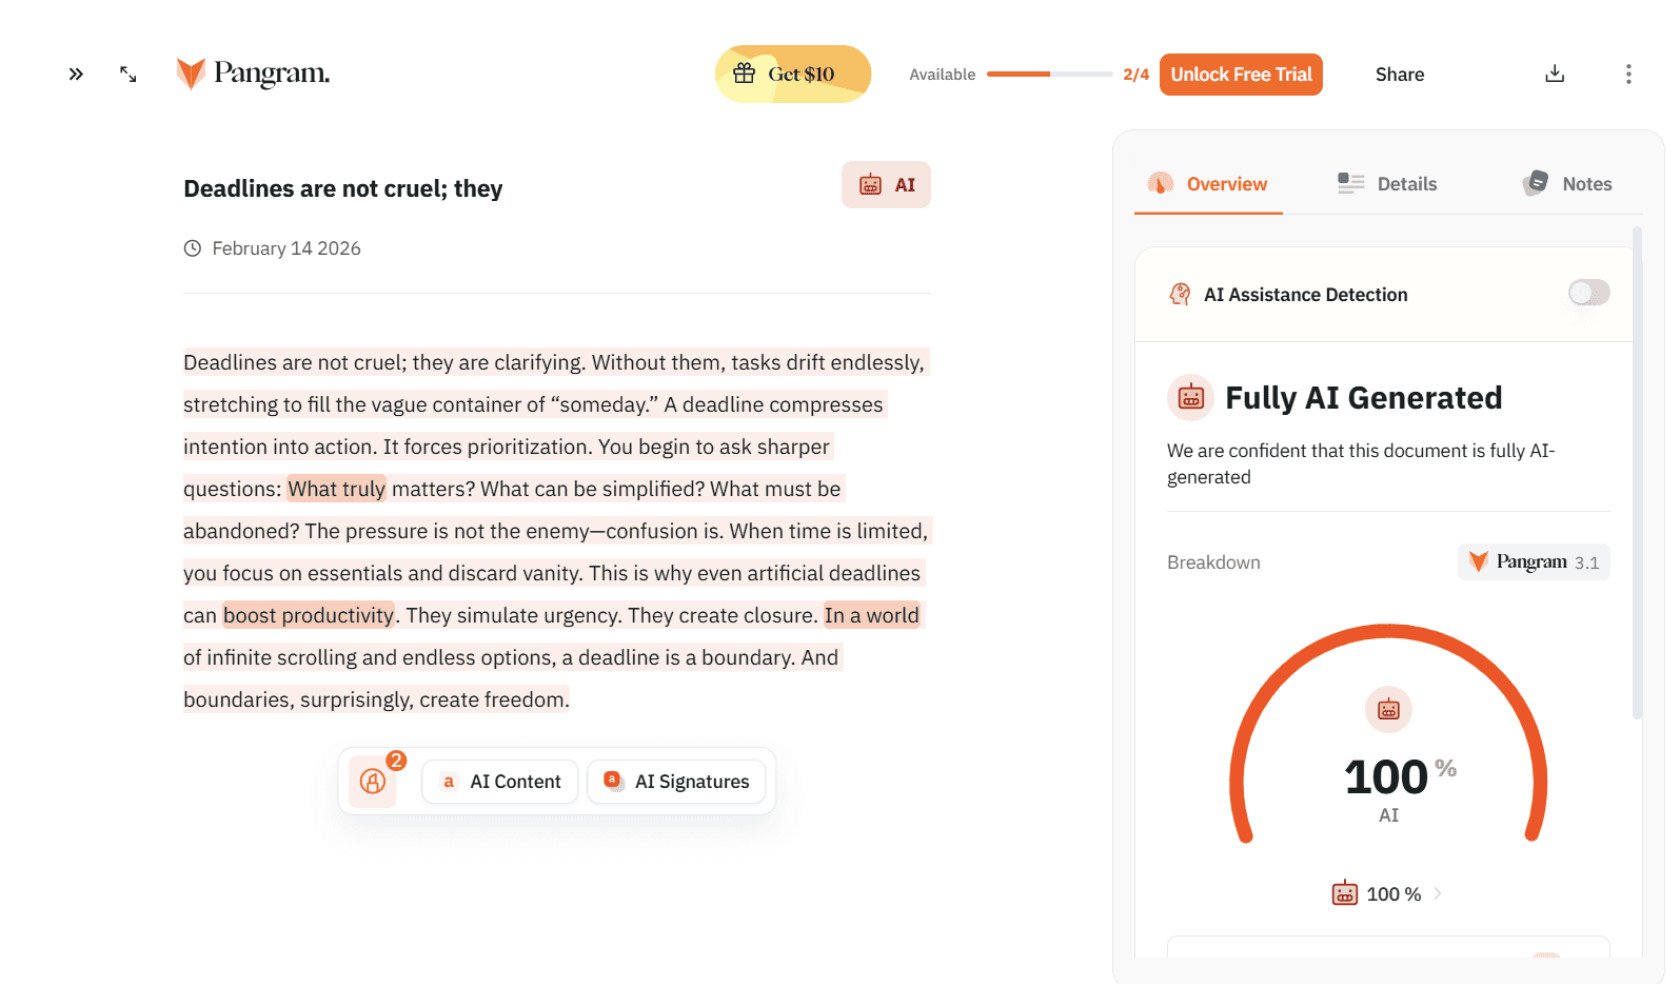Toggle the AI Content highlight filter

501,782
